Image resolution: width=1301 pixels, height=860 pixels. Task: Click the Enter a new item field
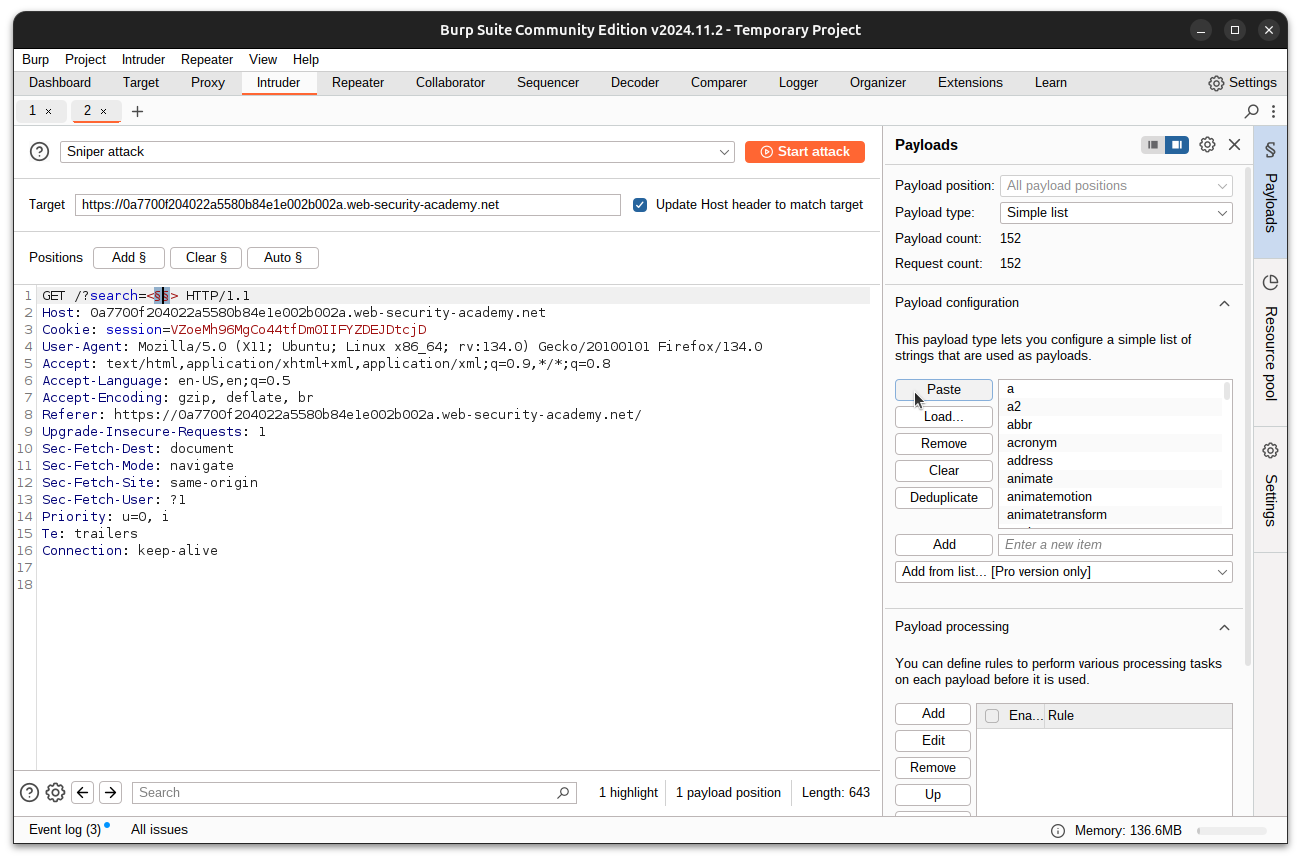(1115, 545)
